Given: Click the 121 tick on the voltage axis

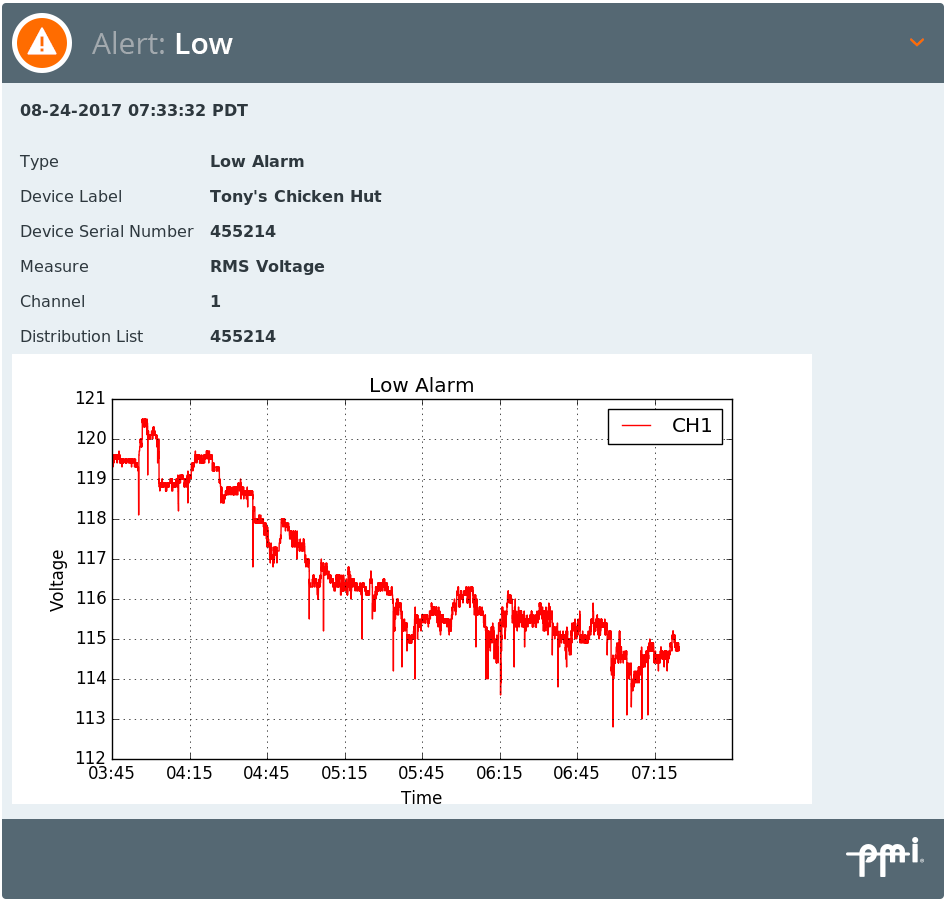Looking at the screenshot, I should (x=90, y=398).
